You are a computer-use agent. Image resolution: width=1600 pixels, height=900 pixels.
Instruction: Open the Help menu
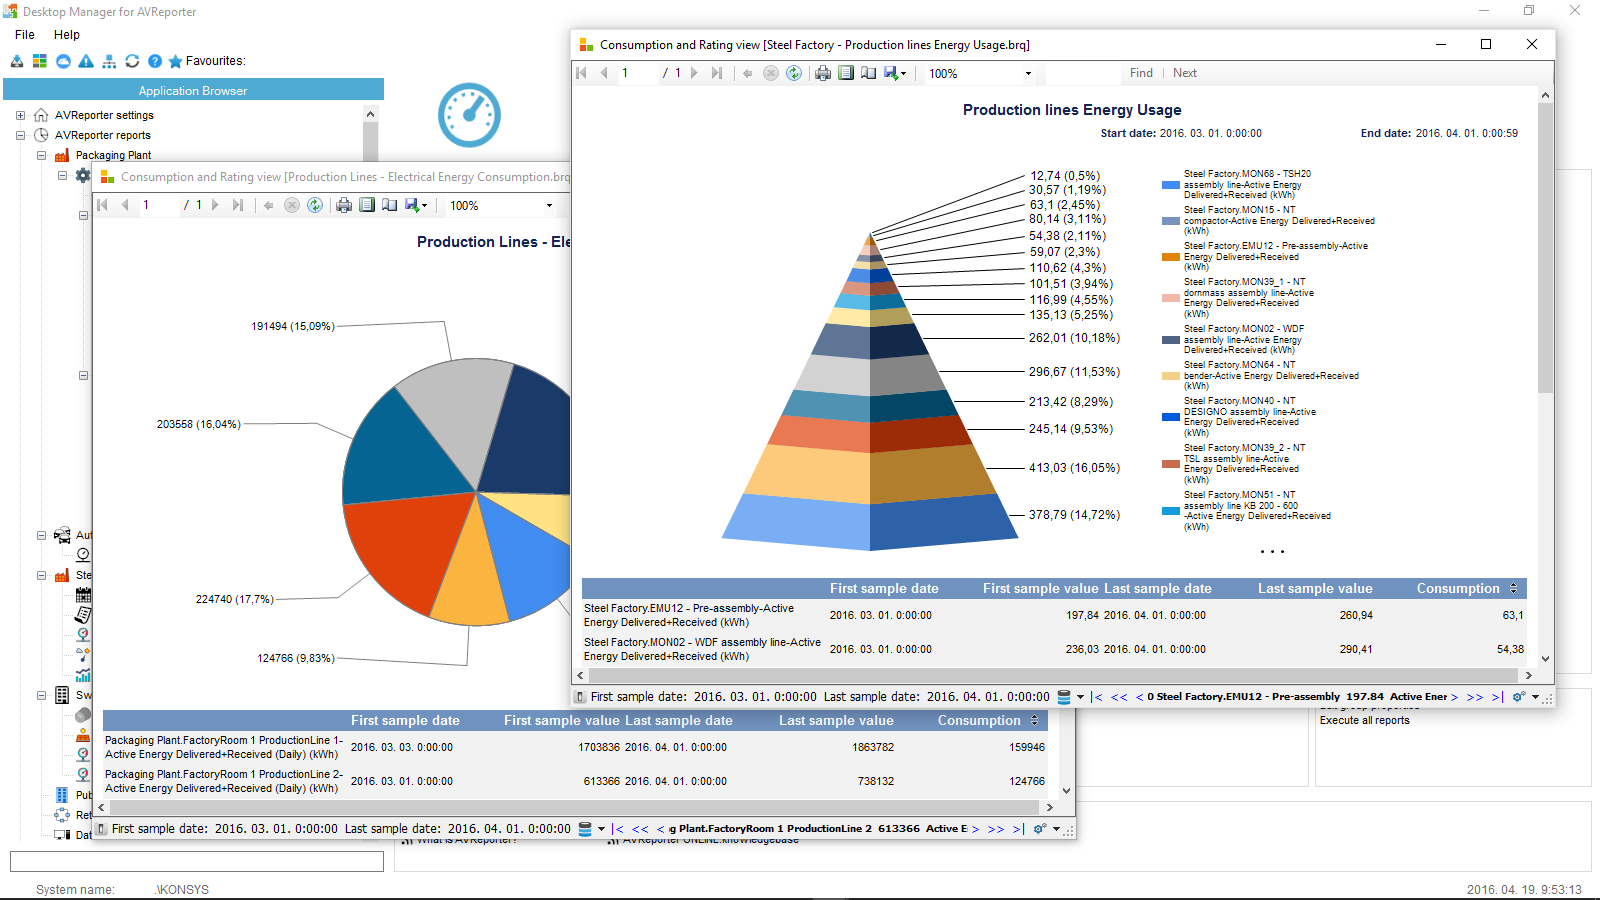pyautogui.click(x=67, y=35)
